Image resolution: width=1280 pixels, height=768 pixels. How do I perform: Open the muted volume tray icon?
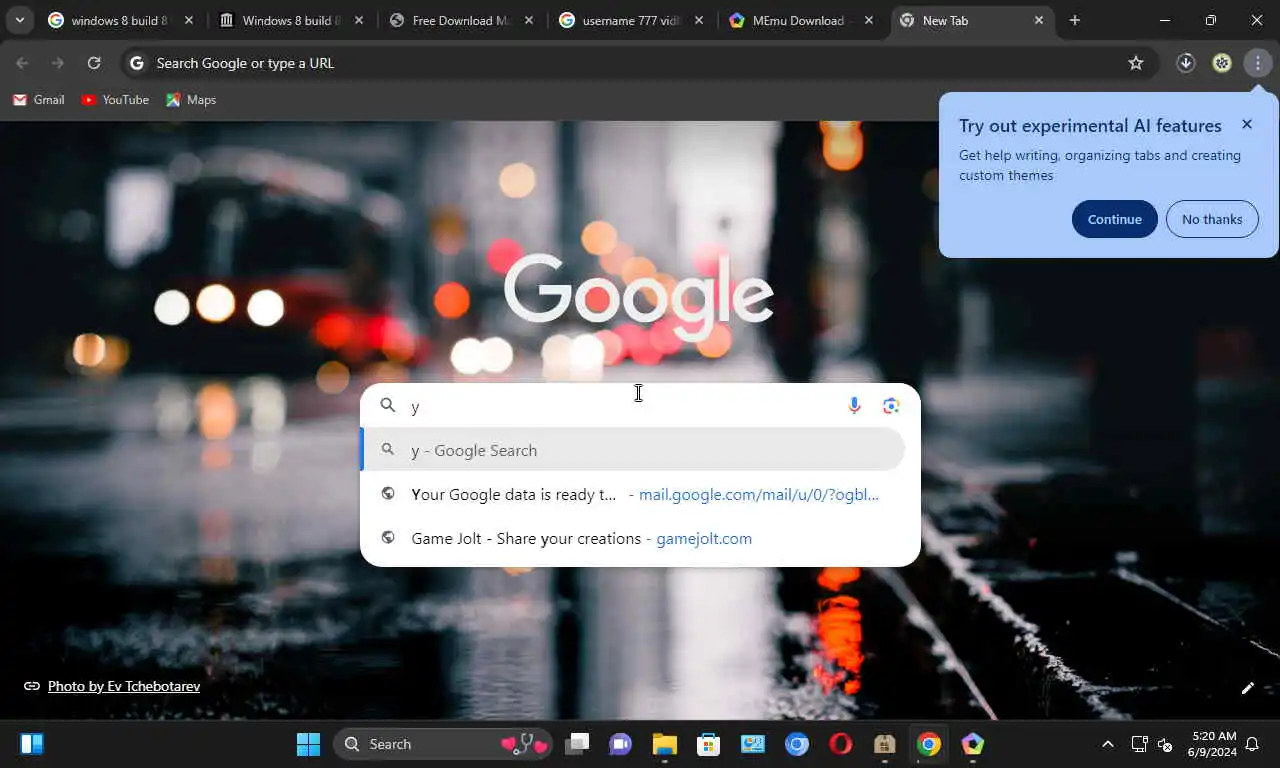point(1165,744)
